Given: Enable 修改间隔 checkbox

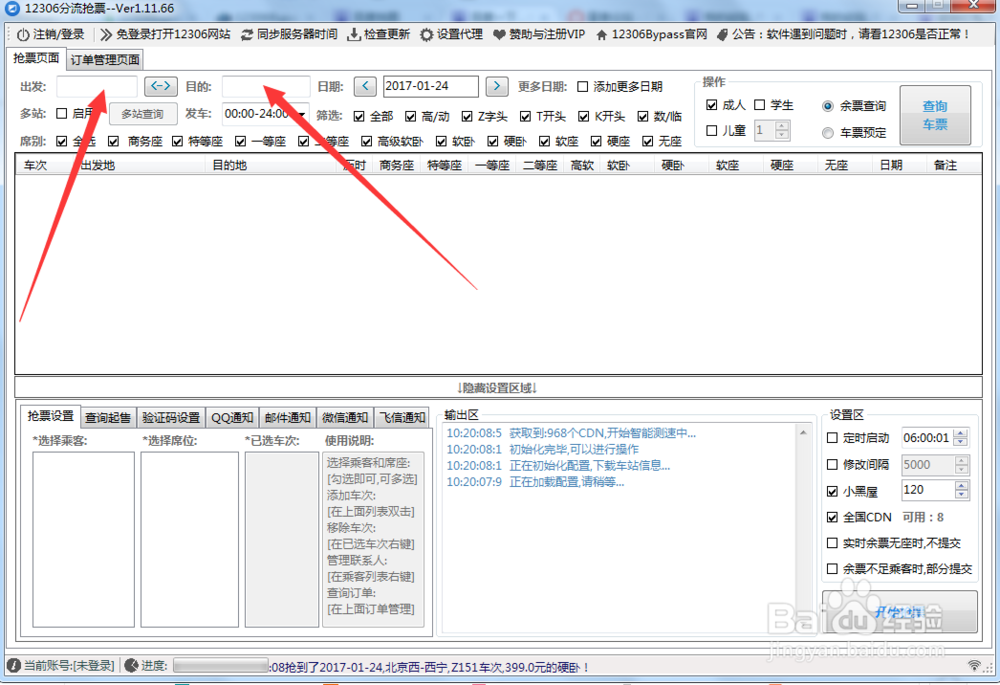Looking at the screenshot, I should pyautogui.click(x=832, y=464).
